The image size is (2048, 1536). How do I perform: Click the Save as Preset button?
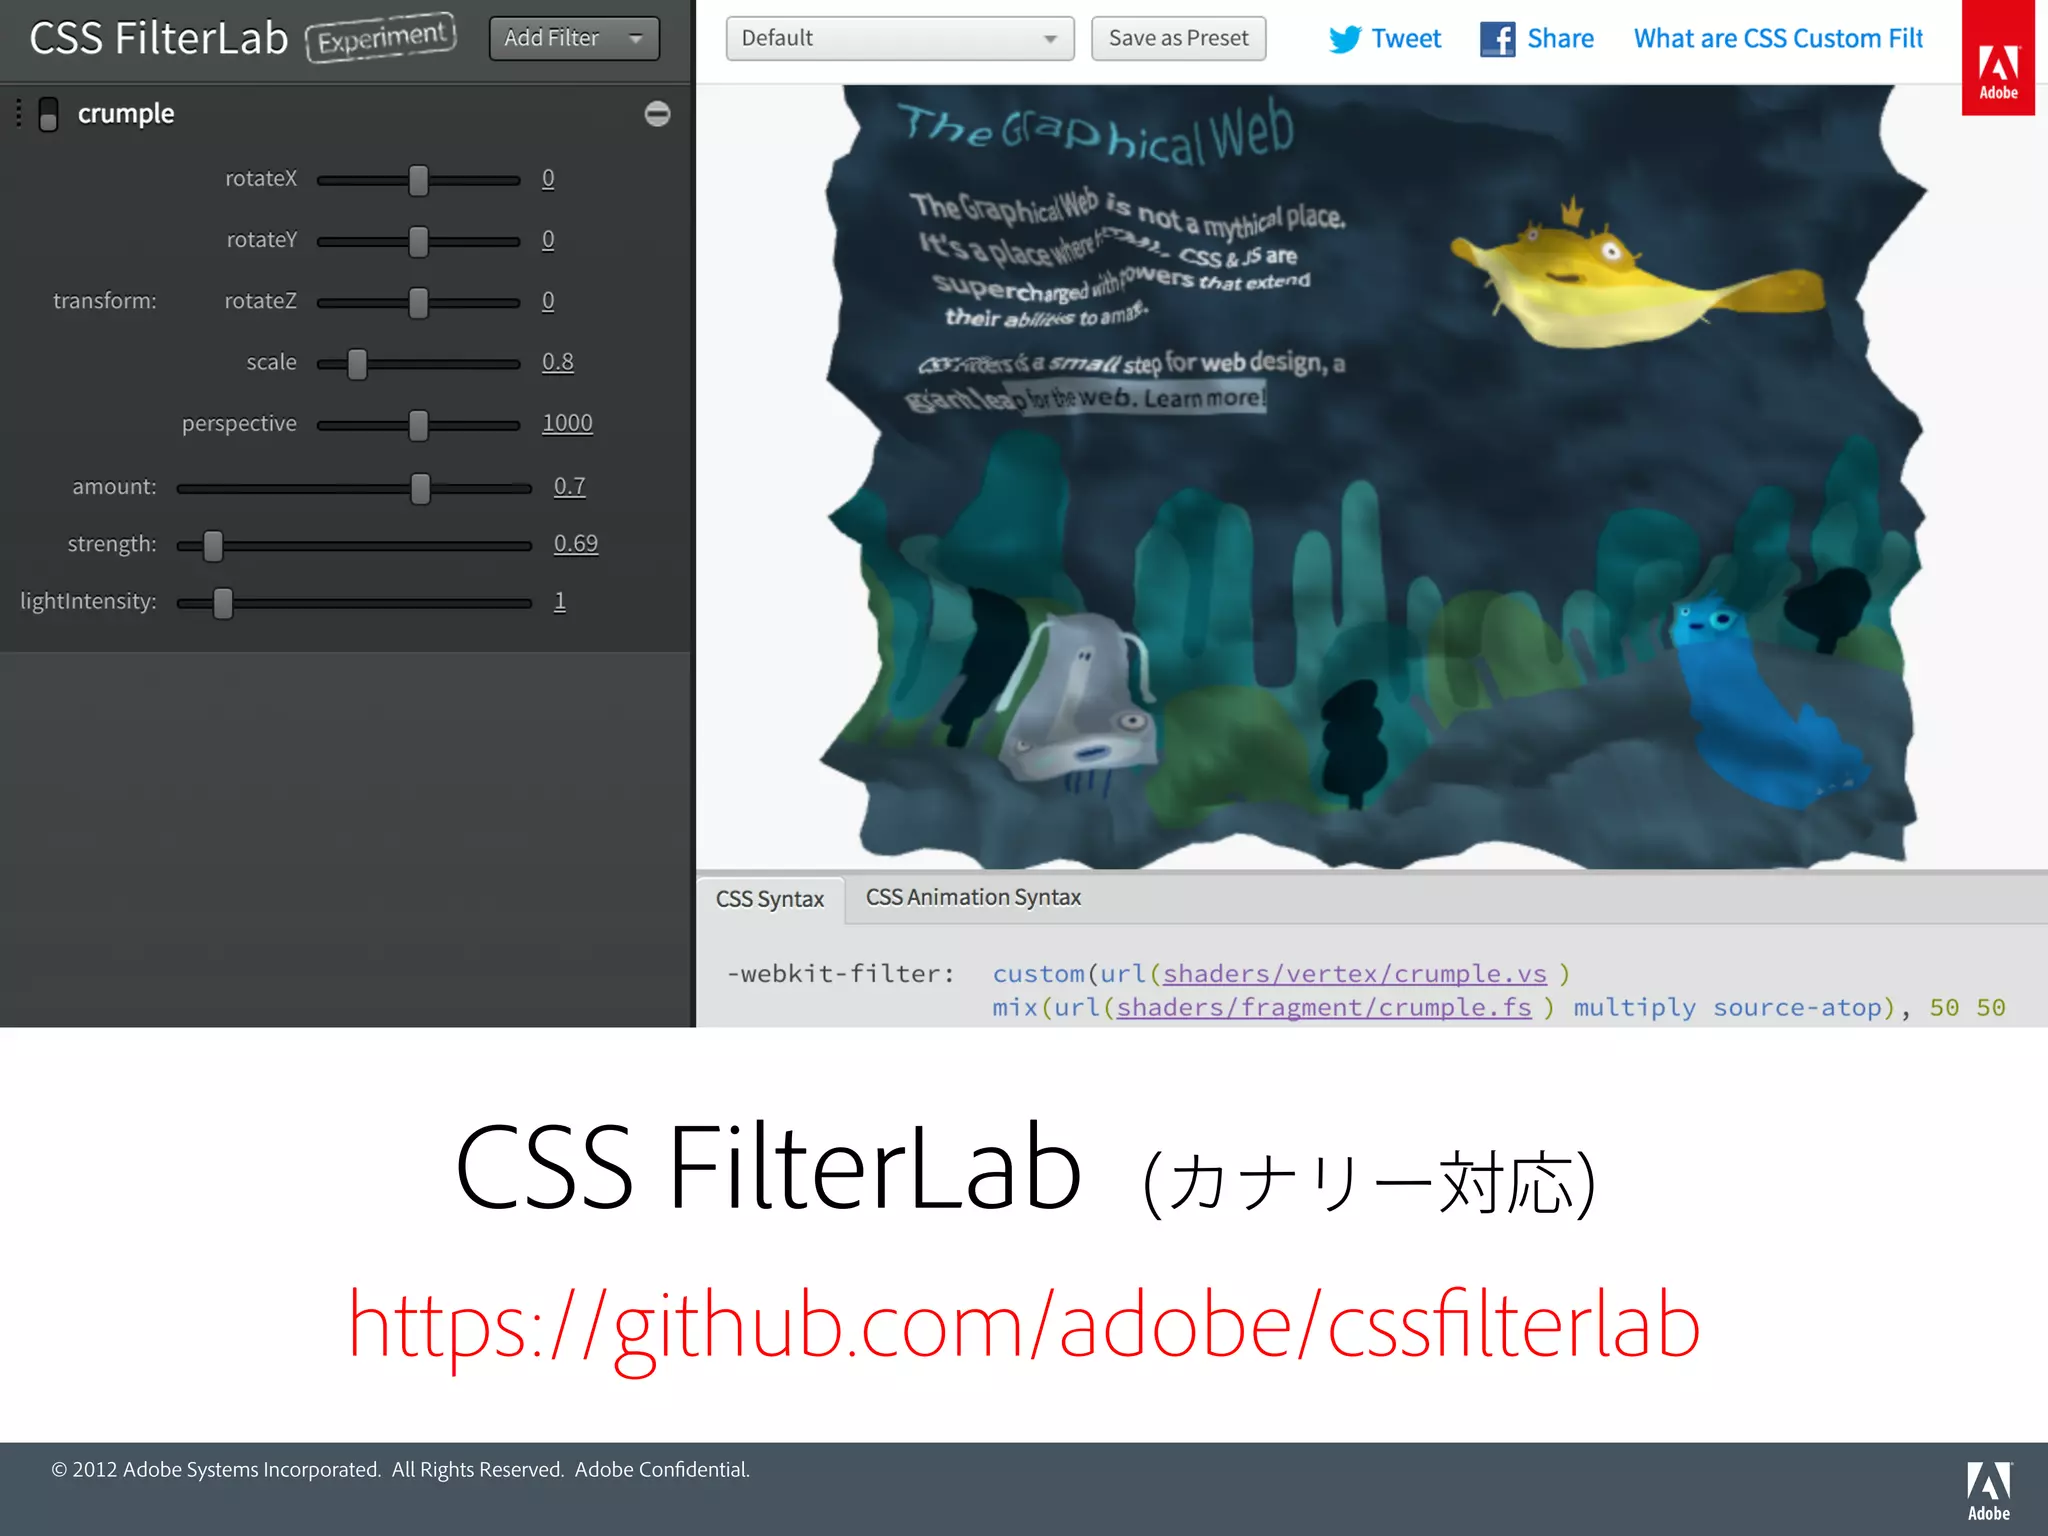(1178, 38)
